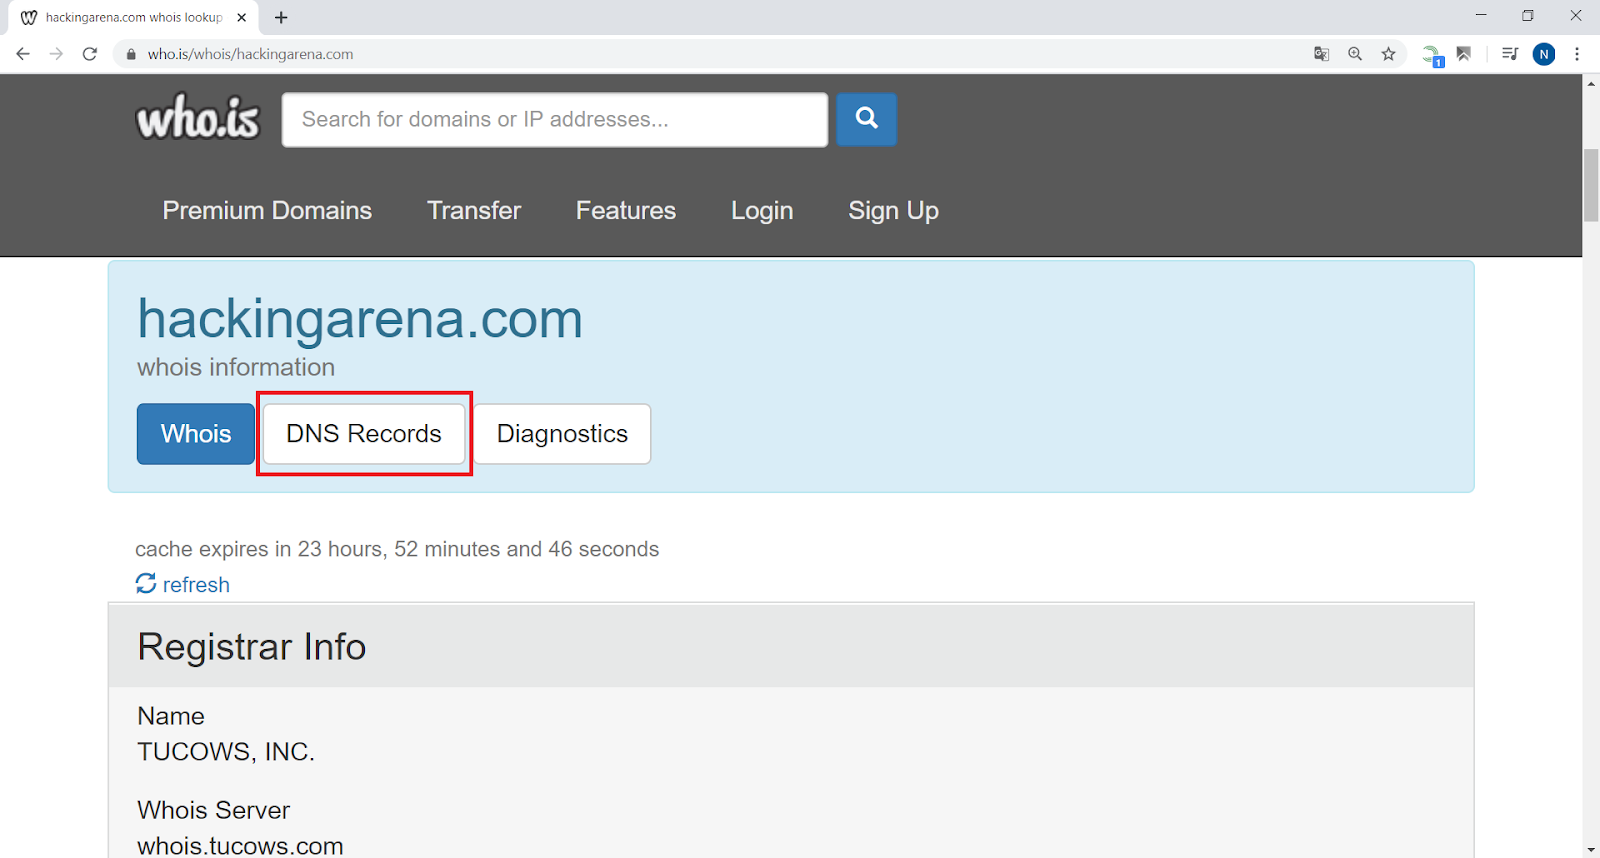Click the Registrar Info heading
This screenshot has height=858, width=1600.
pos(252,647)
